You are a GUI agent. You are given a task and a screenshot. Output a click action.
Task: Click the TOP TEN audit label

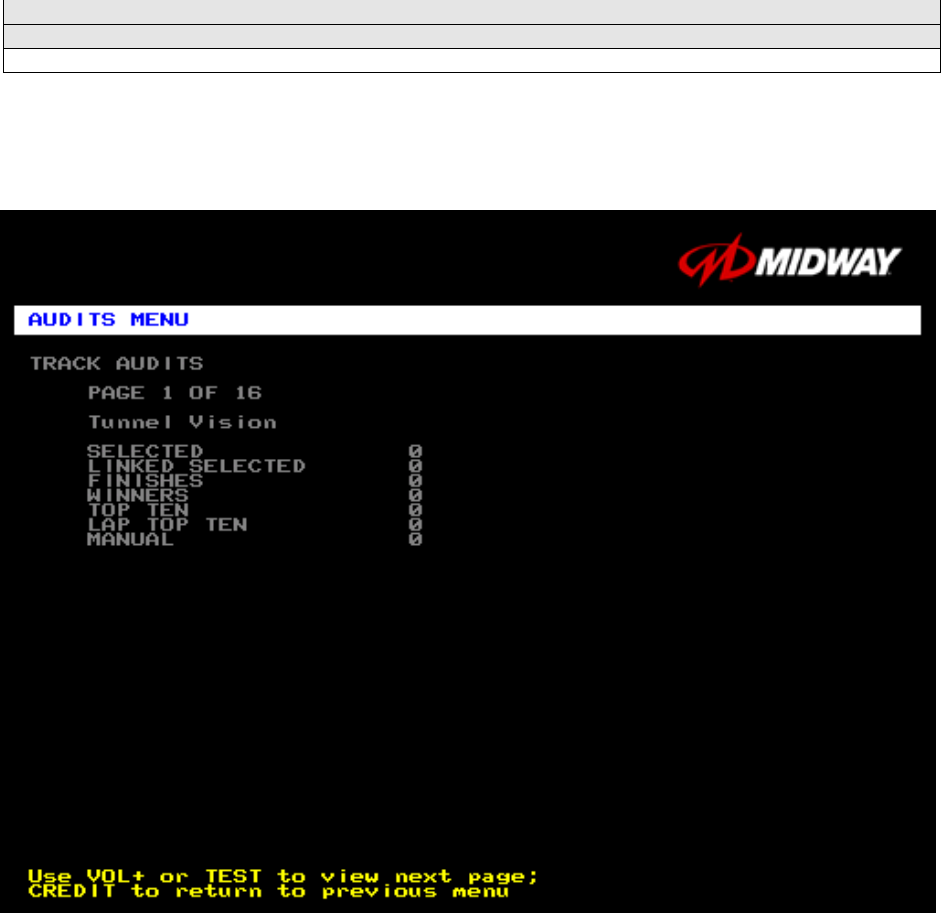(138, 510)
